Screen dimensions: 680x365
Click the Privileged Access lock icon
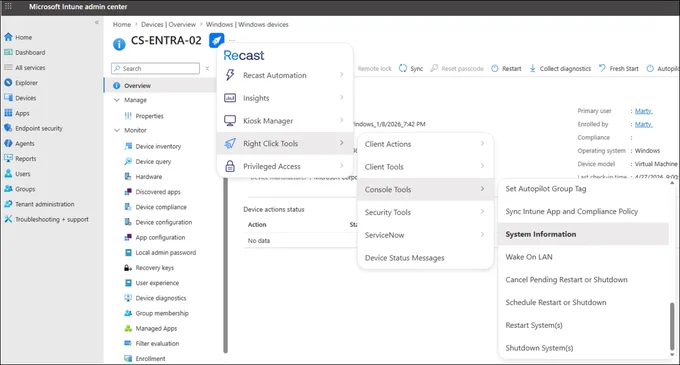click(x=230, y=166)
